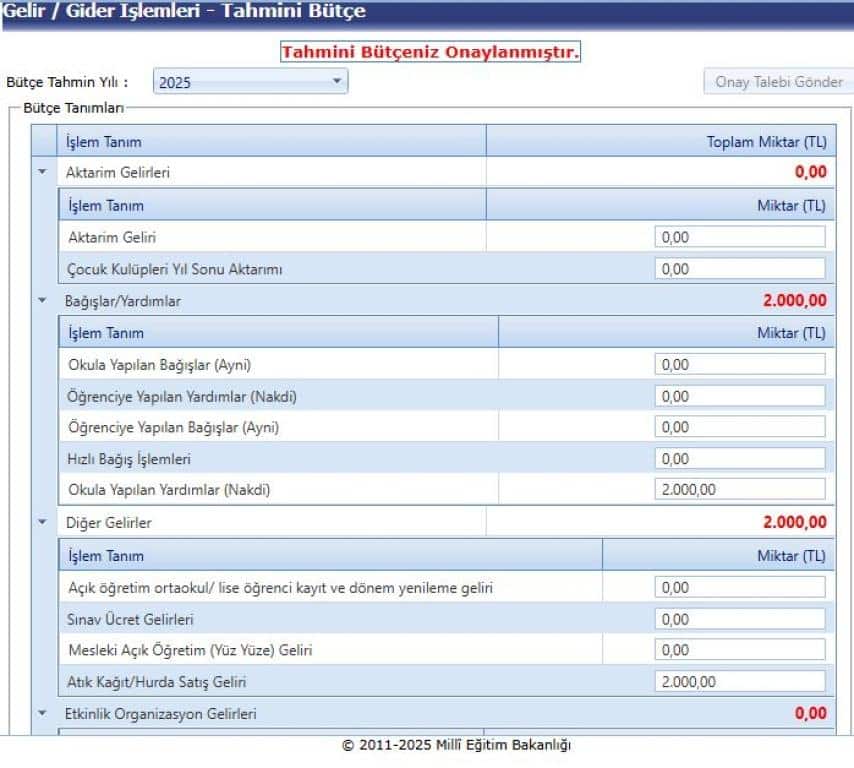Click the Aktarim Geliri amount field
854x768 pixels.
[740, 237]
